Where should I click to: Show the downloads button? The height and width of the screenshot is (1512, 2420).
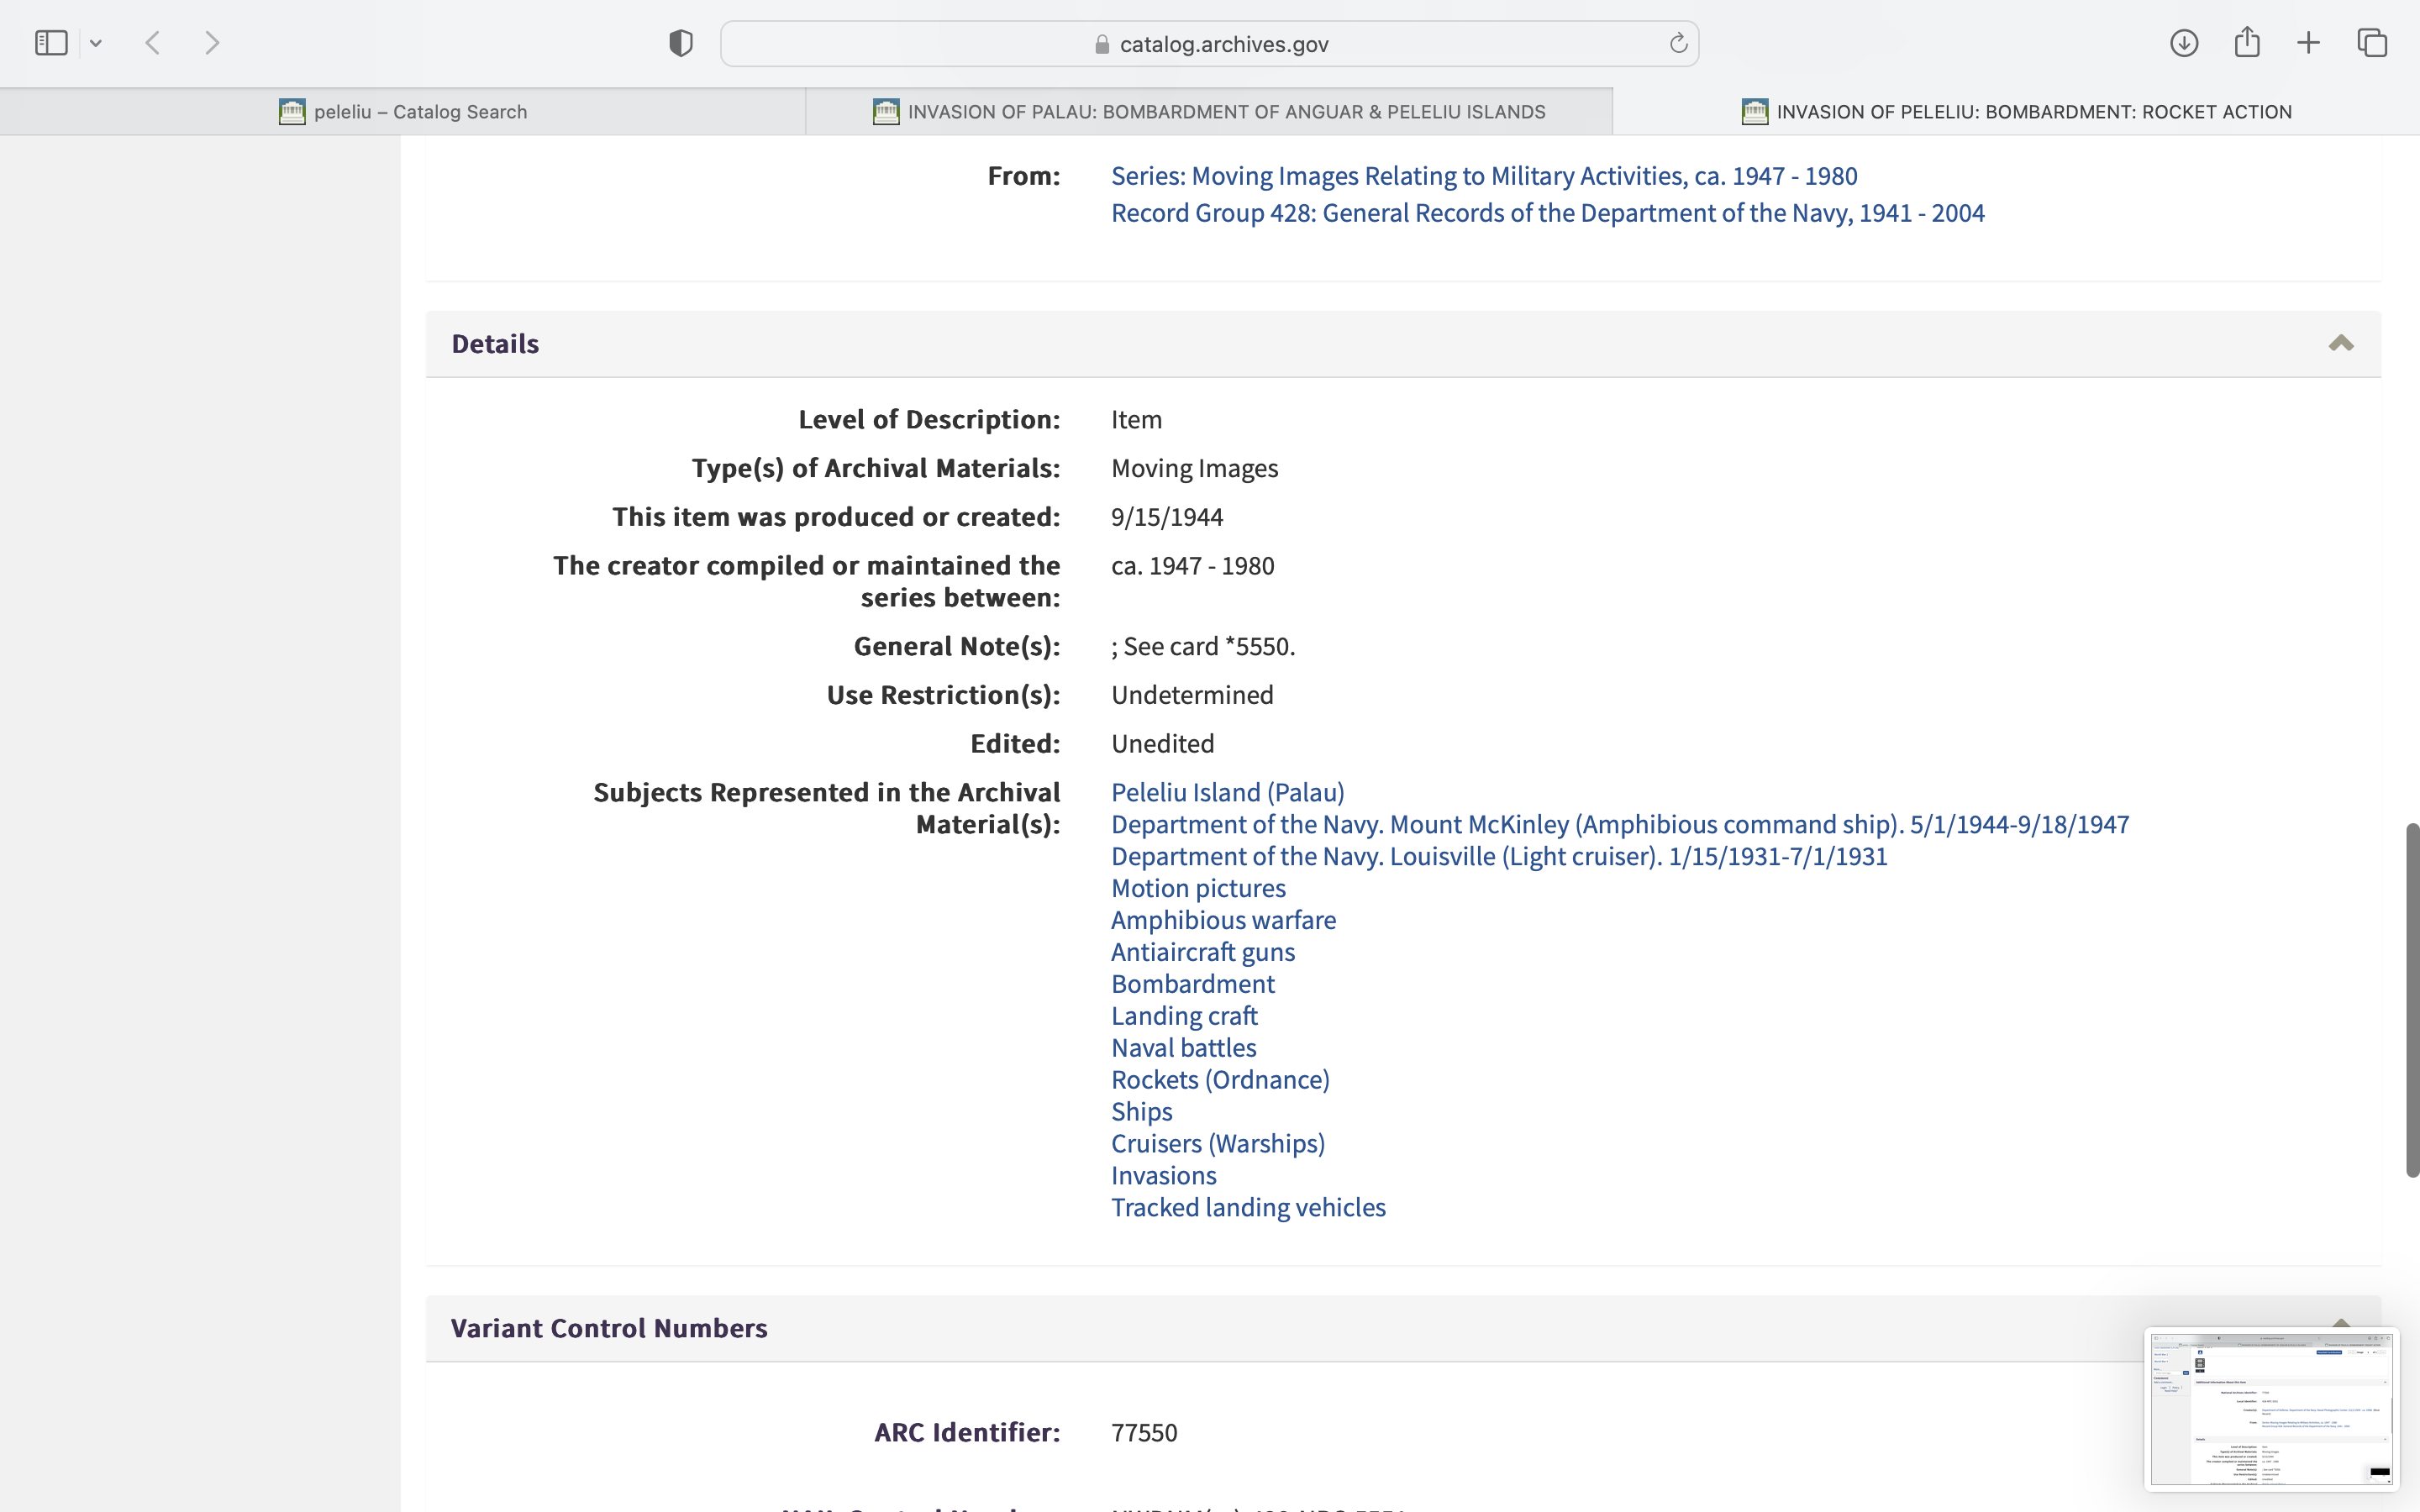coord(2184,43)
